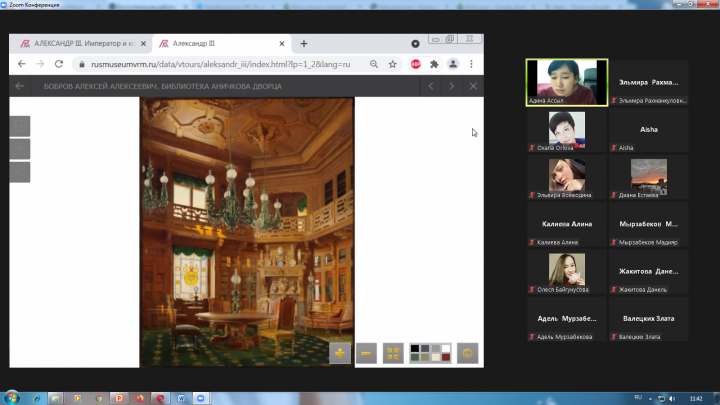Open Internet Explorer from taskbar

click(x=36, y=398)
